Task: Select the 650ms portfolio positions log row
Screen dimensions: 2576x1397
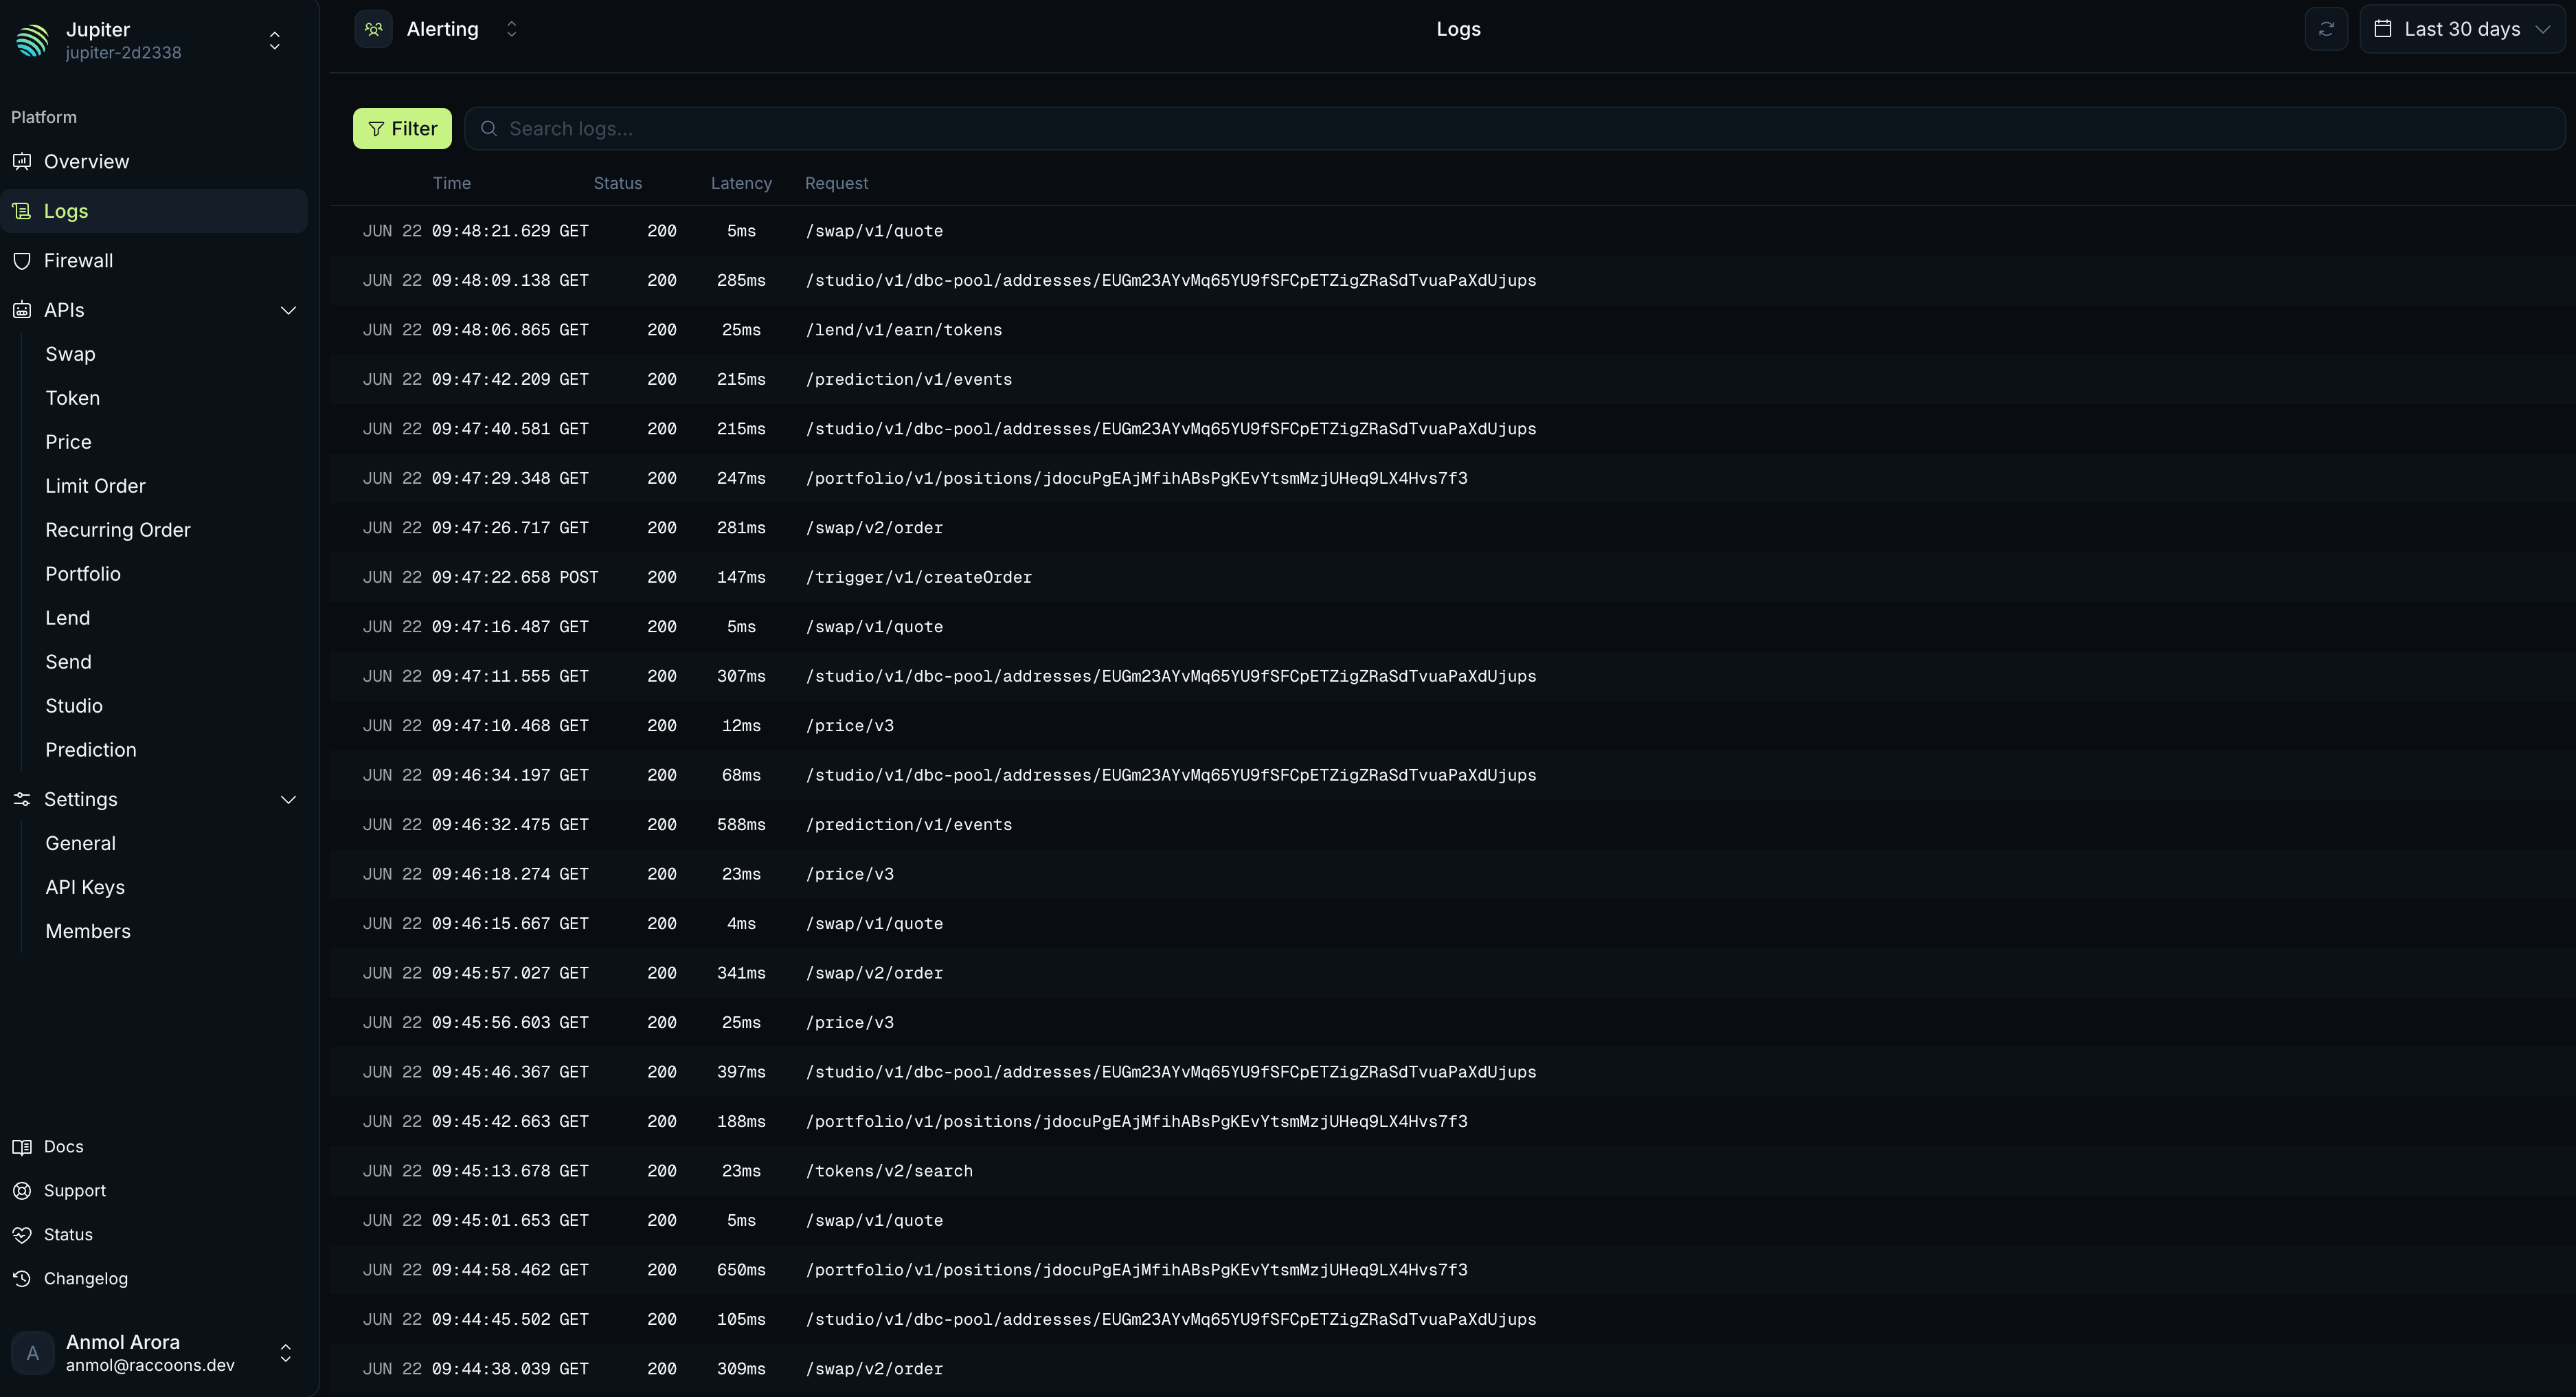Action: click(x=1452, y=1270)
